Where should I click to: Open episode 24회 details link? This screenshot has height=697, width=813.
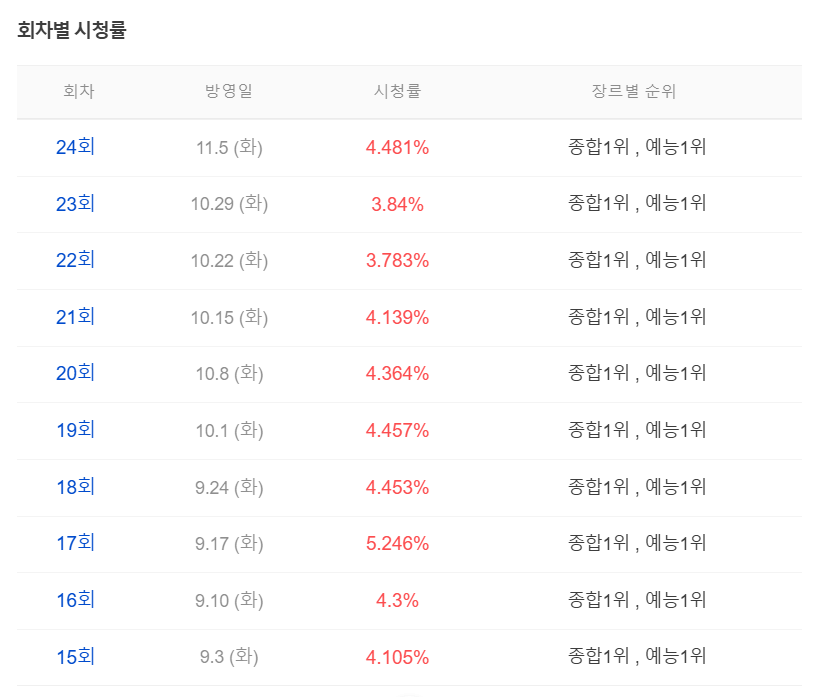76,147
